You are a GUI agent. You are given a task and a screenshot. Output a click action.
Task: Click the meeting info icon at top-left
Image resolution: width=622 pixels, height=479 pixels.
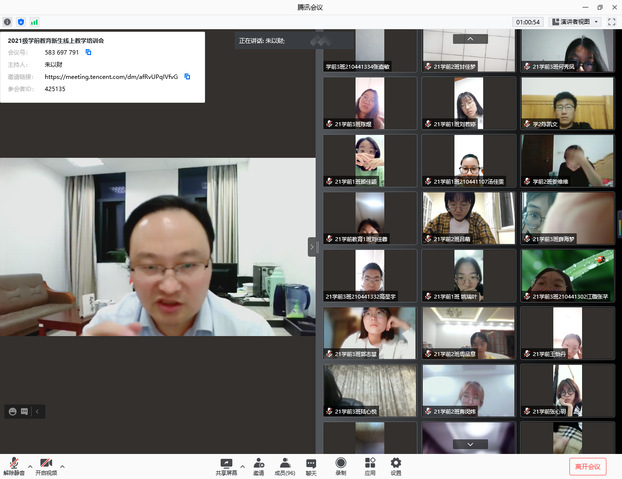7,20
